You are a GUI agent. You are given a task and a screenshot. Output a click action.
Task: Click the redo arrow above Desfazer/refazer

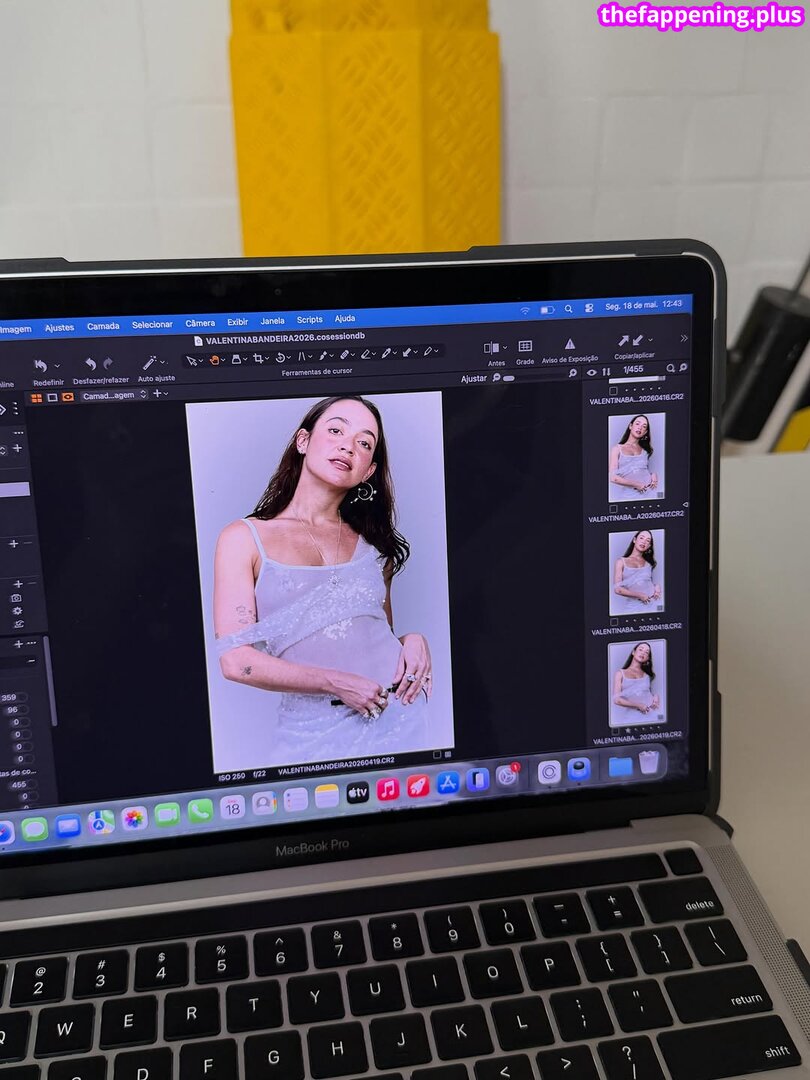pos(108,363)
